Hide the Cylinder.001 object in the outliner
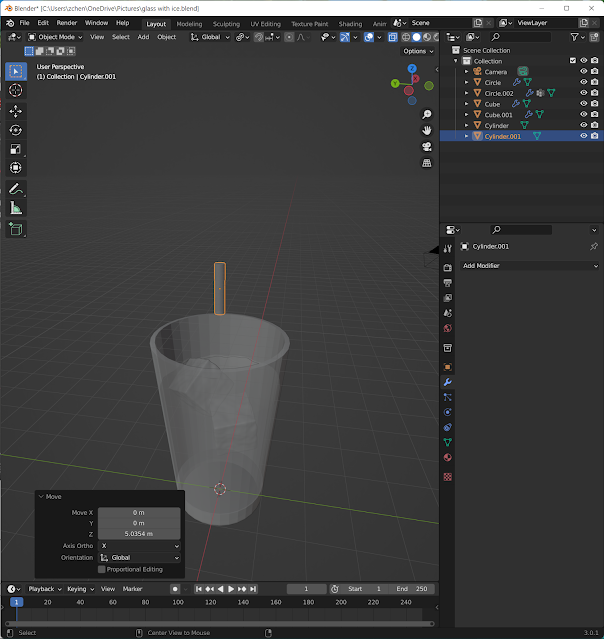604x639 pixels. coord(583,136)
